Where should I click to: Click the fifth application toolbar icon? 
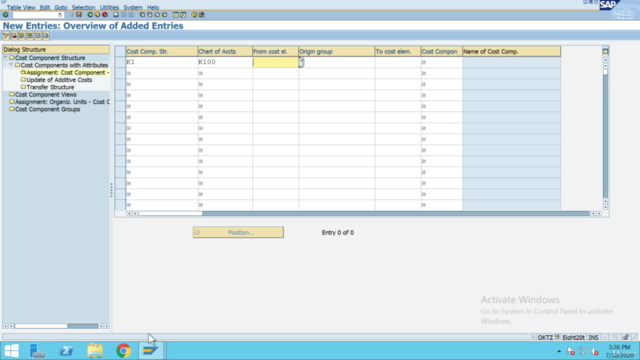pyautogui.click(x=38, y=36)
